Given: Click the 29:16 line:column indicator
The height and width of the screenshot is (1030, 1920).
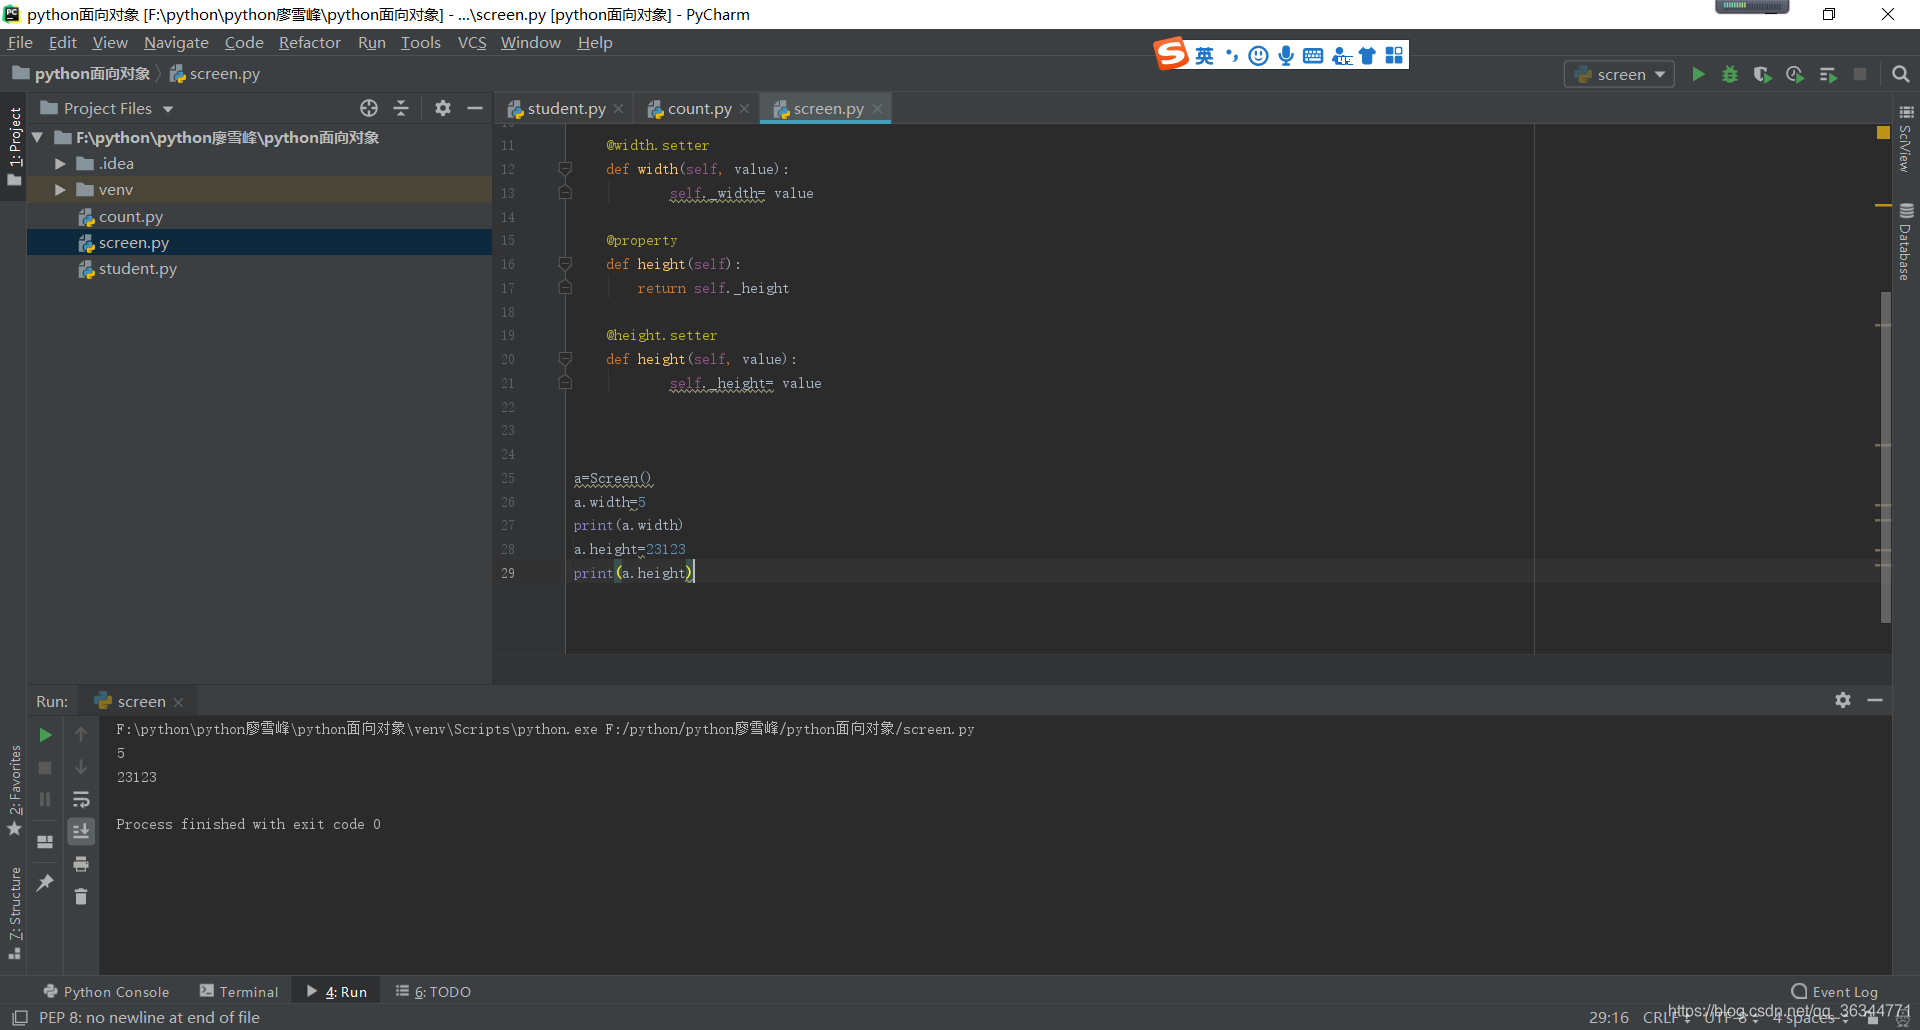Looking at the screenshot, I should [x=1608, y=1018].
